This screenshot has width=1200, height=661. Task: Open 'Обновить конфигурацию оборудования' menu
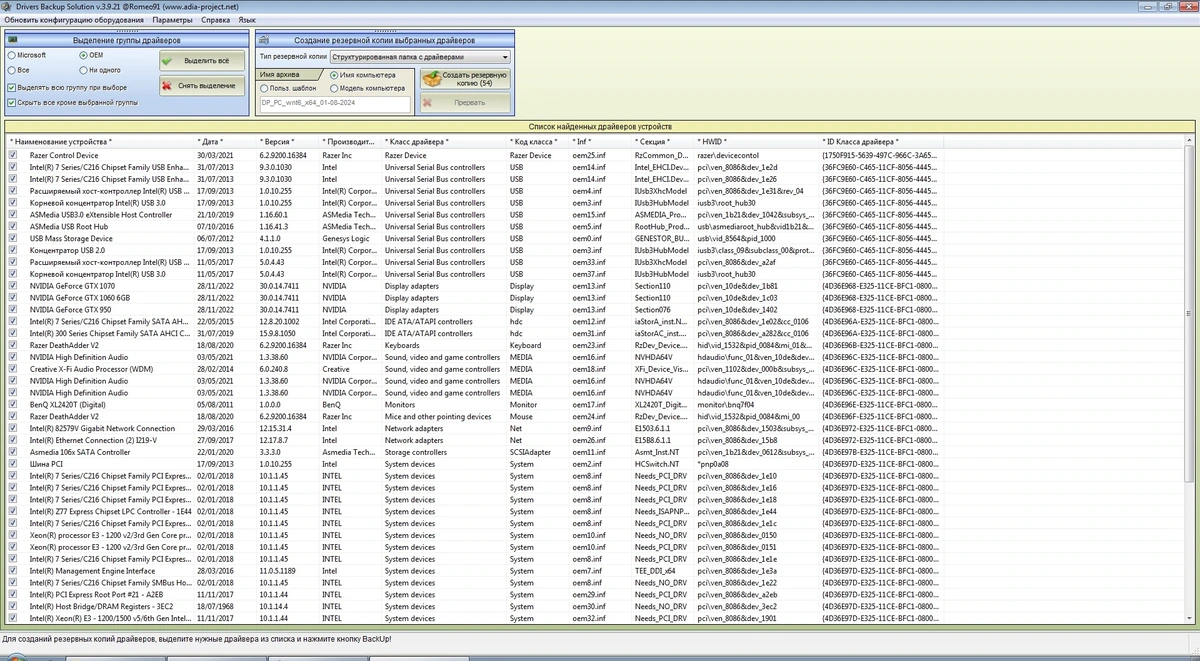point(72,20)
